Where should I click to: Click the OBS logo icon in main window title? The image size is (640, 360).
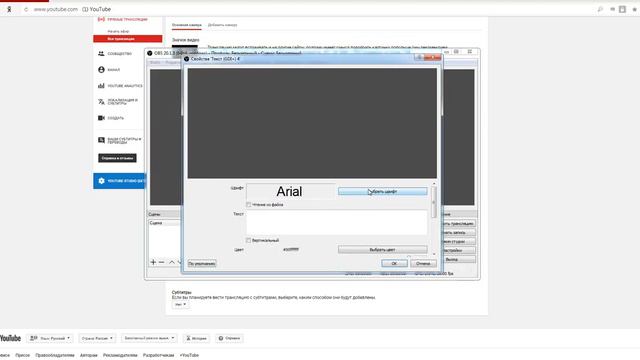point(150,53)
